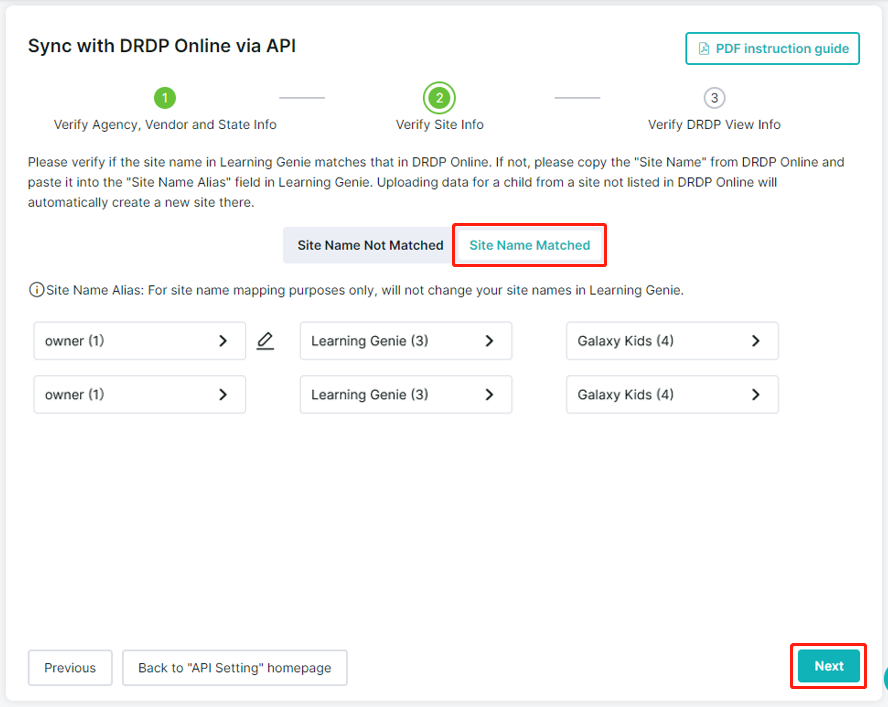Click the green step 1 circle
This screenshot has height=707, width=888.
[x=165, y=98]
